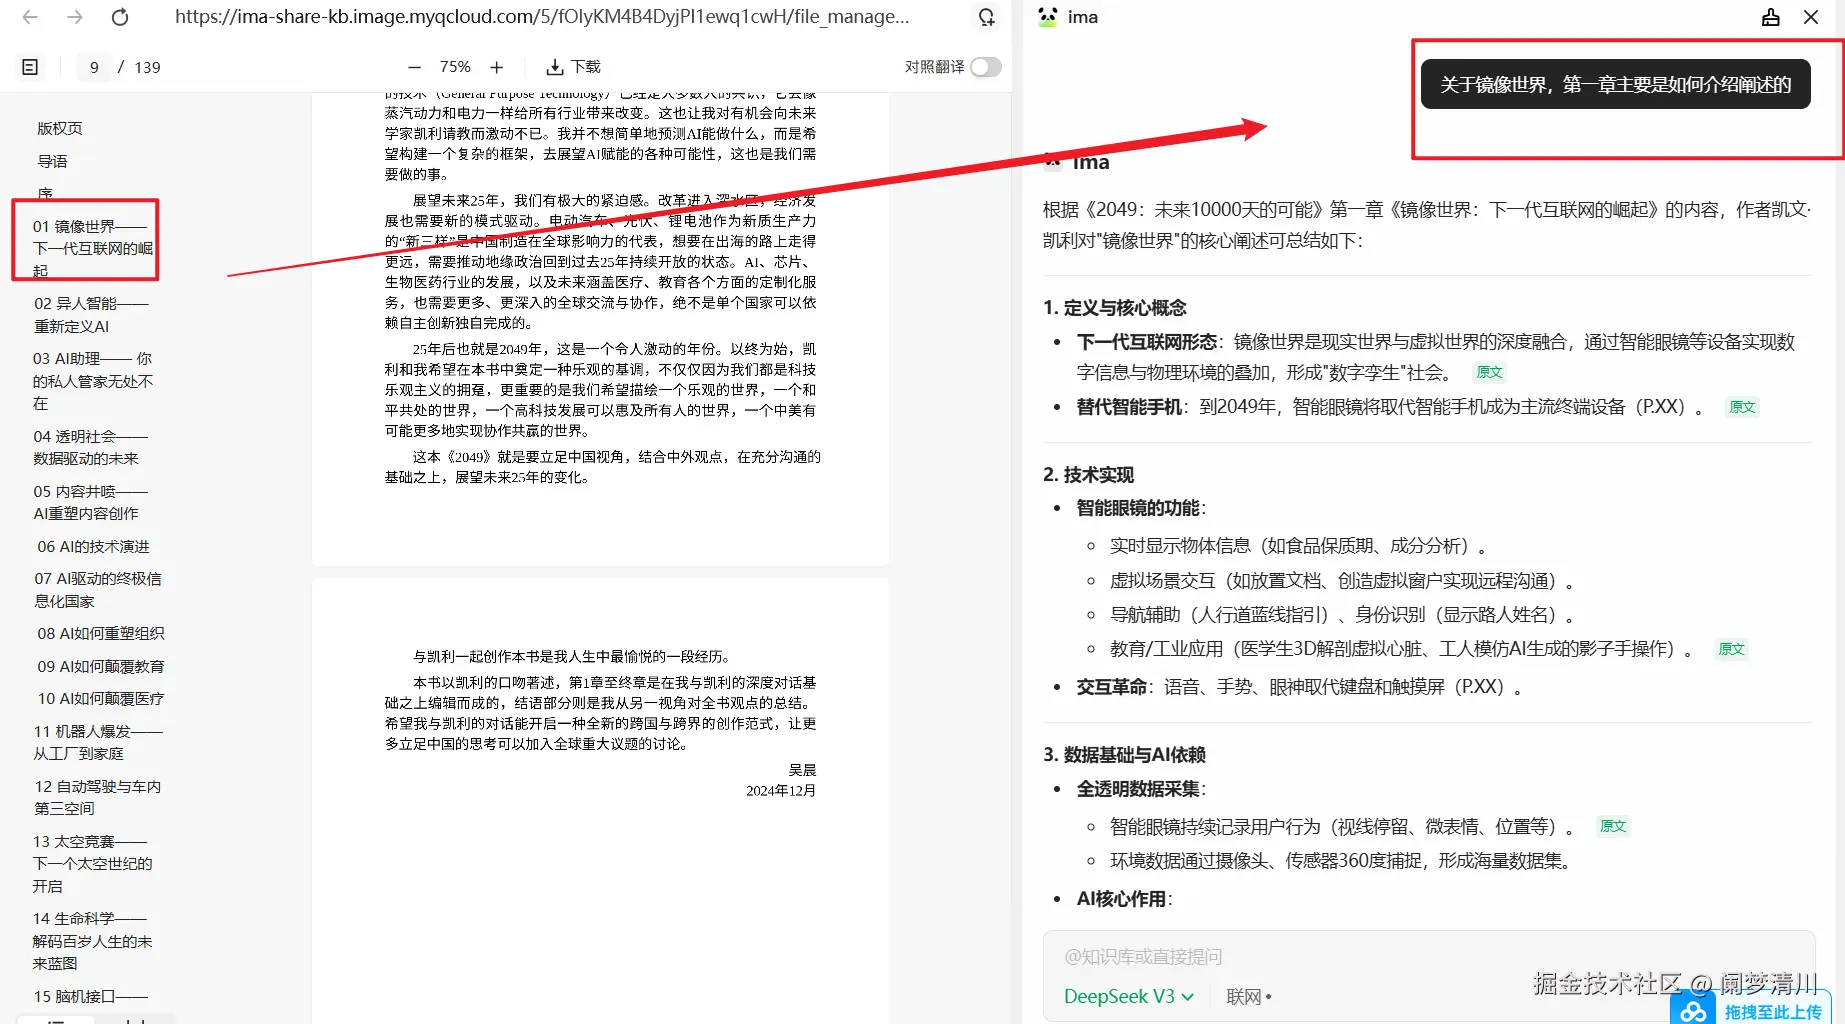1845x1024 pixels.
Task: Open 原文 source after "数字孪生"社会
Action: tap(1489, 372)
